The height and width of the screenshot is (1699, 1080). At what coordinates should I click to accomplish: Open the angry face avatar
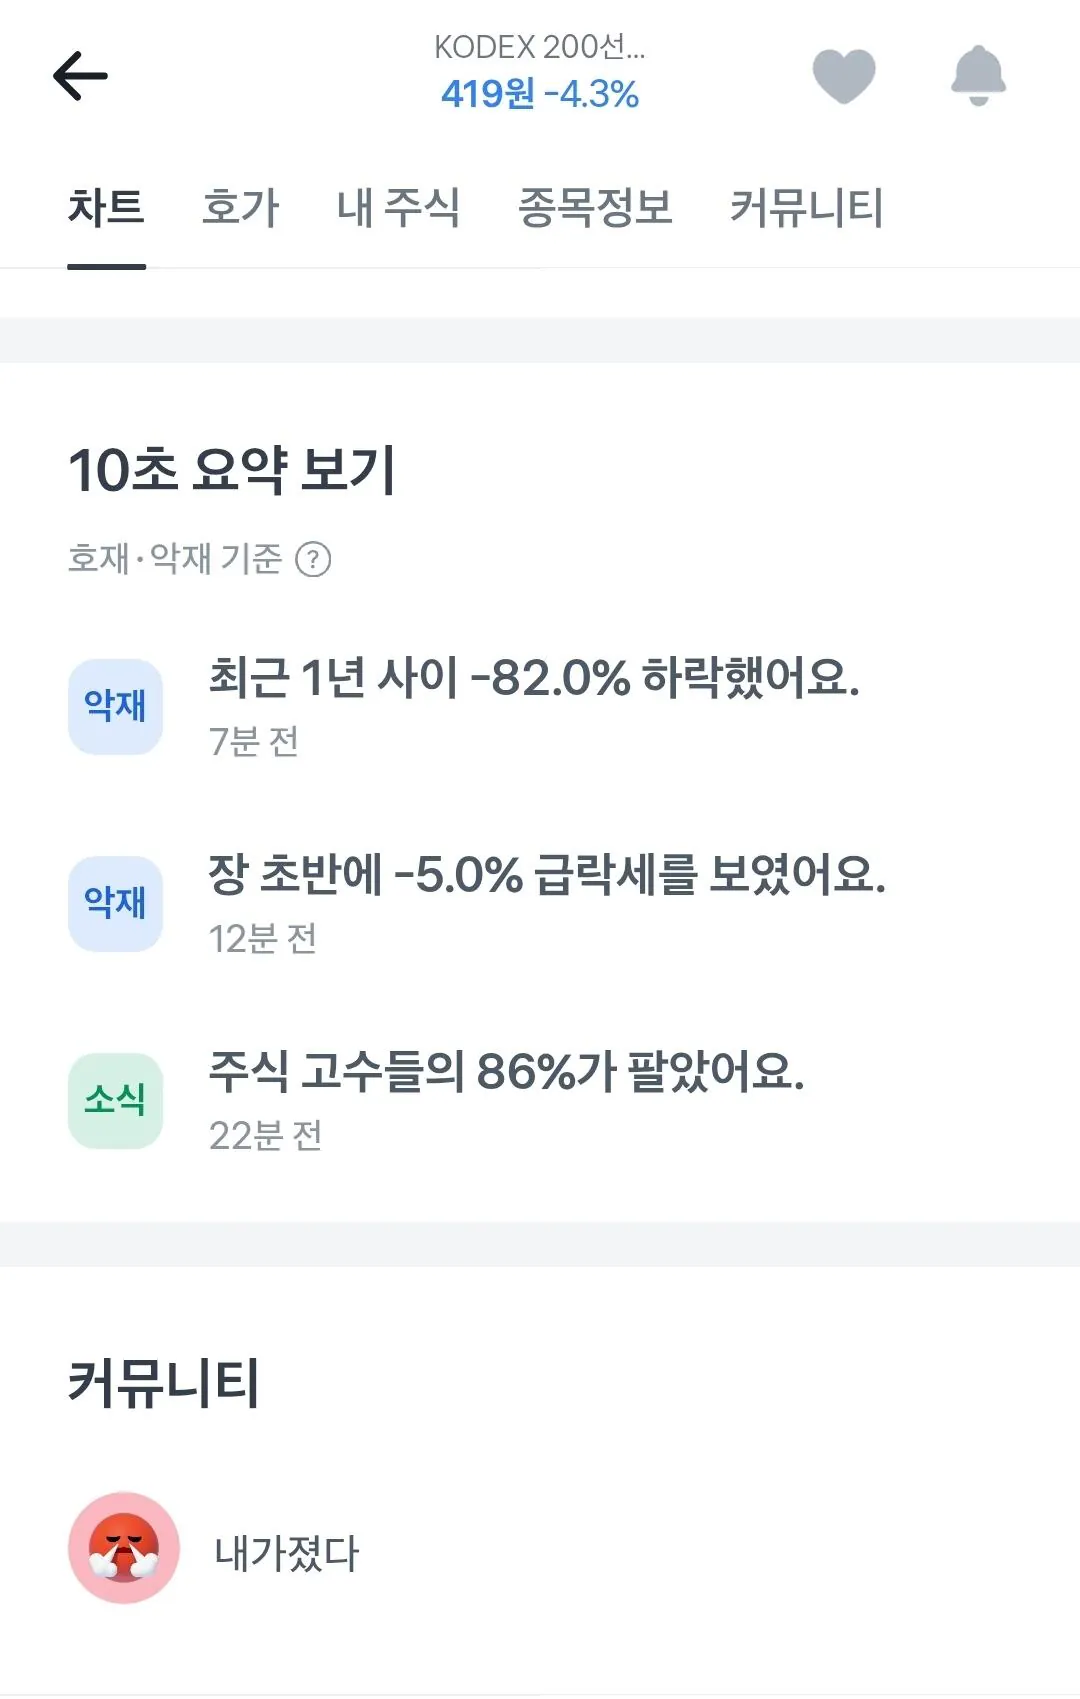[x=124, y=1548]
